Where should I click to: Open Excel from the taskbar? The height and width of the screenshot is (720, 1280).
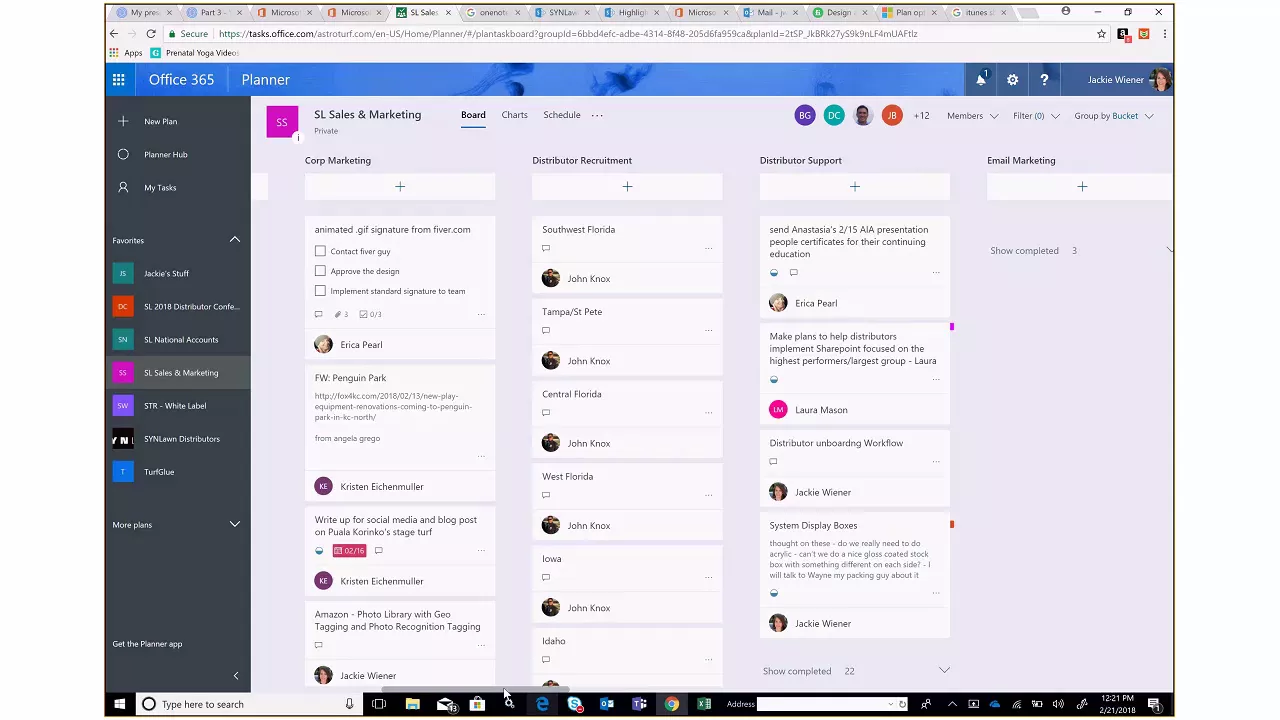coord(704,704)
